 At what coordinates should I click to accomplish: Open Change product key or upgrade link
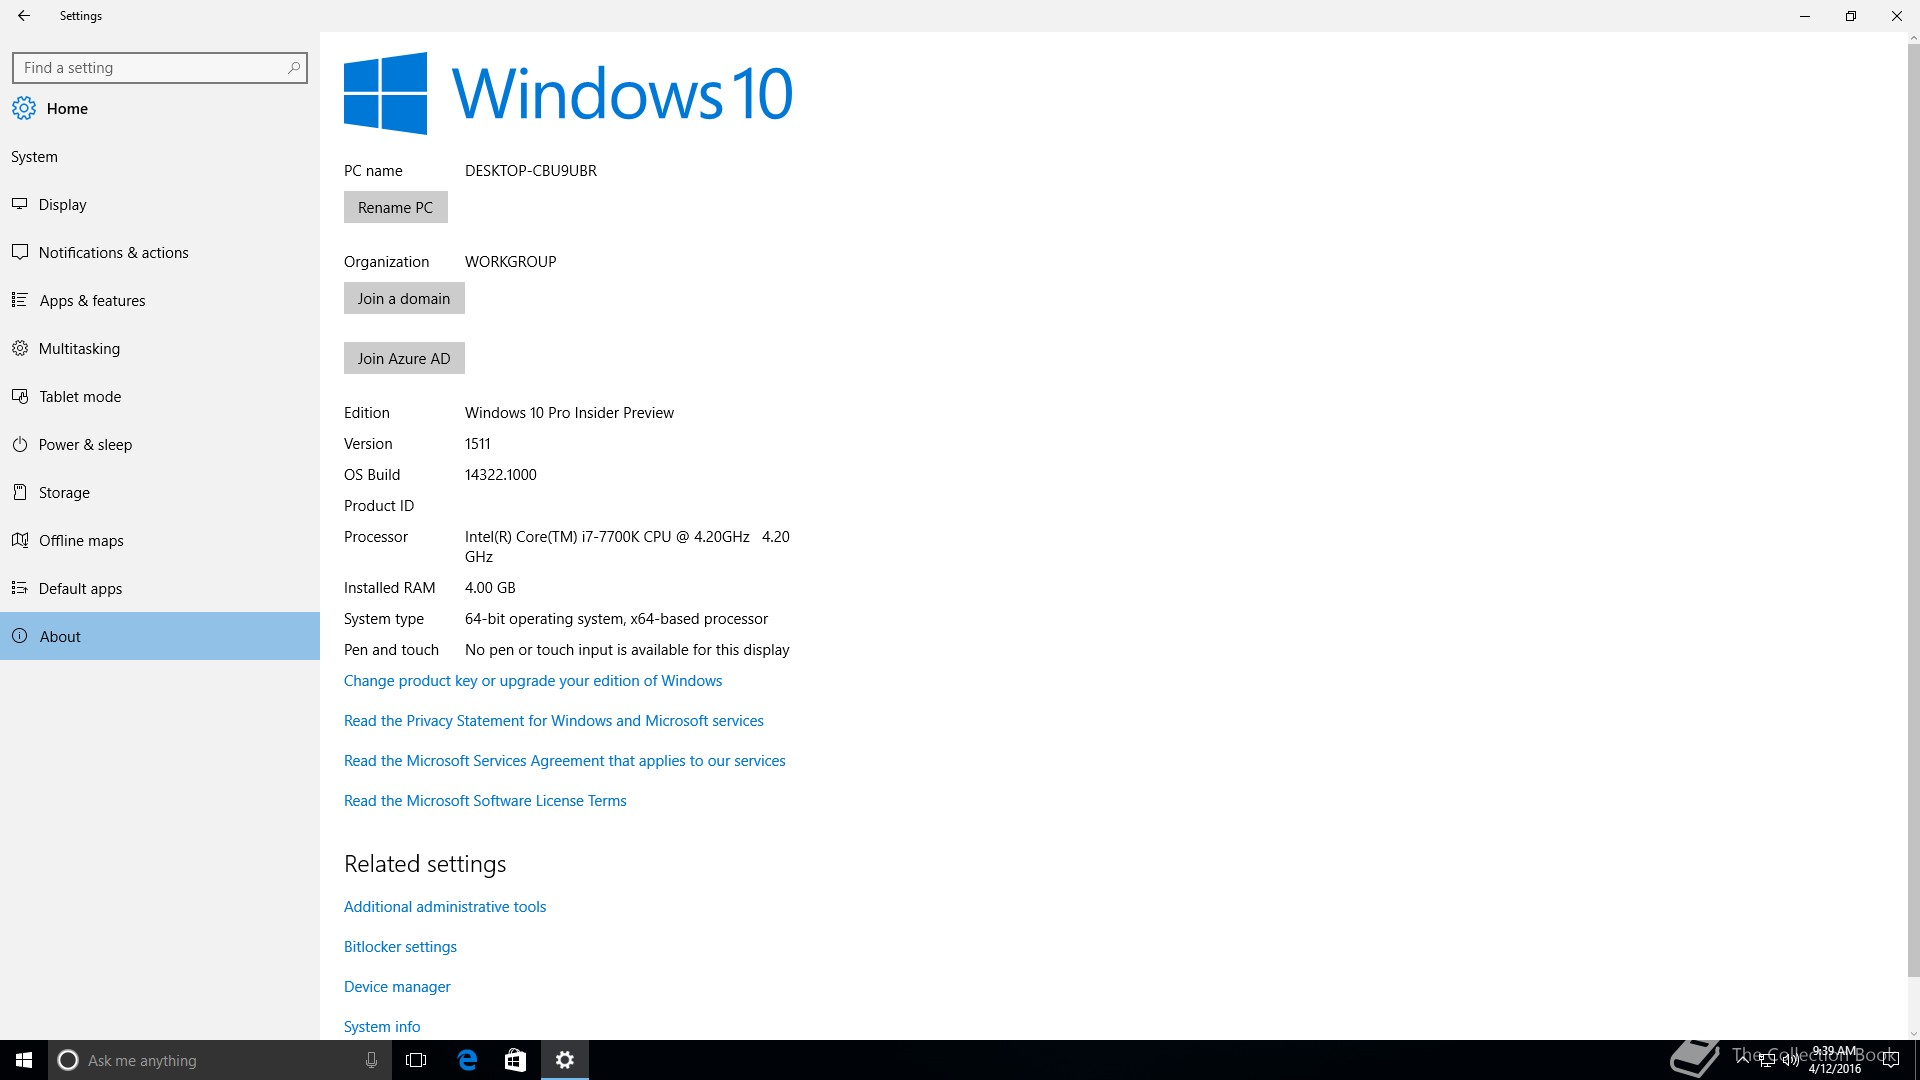533,681
